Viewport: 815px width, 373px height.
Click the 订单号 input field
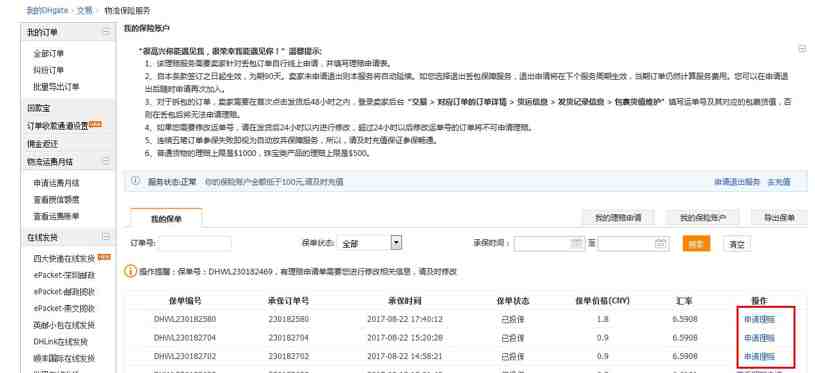[195, 244]
